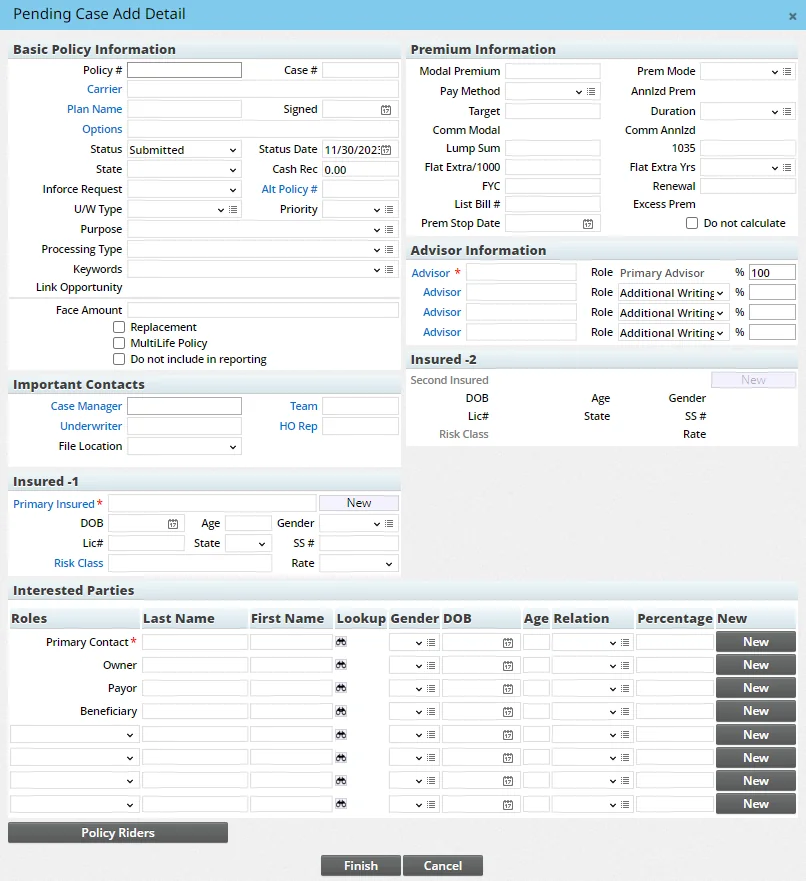Enable the Replacement checkbox
806x881 pixels.
[x=118, y=327]
